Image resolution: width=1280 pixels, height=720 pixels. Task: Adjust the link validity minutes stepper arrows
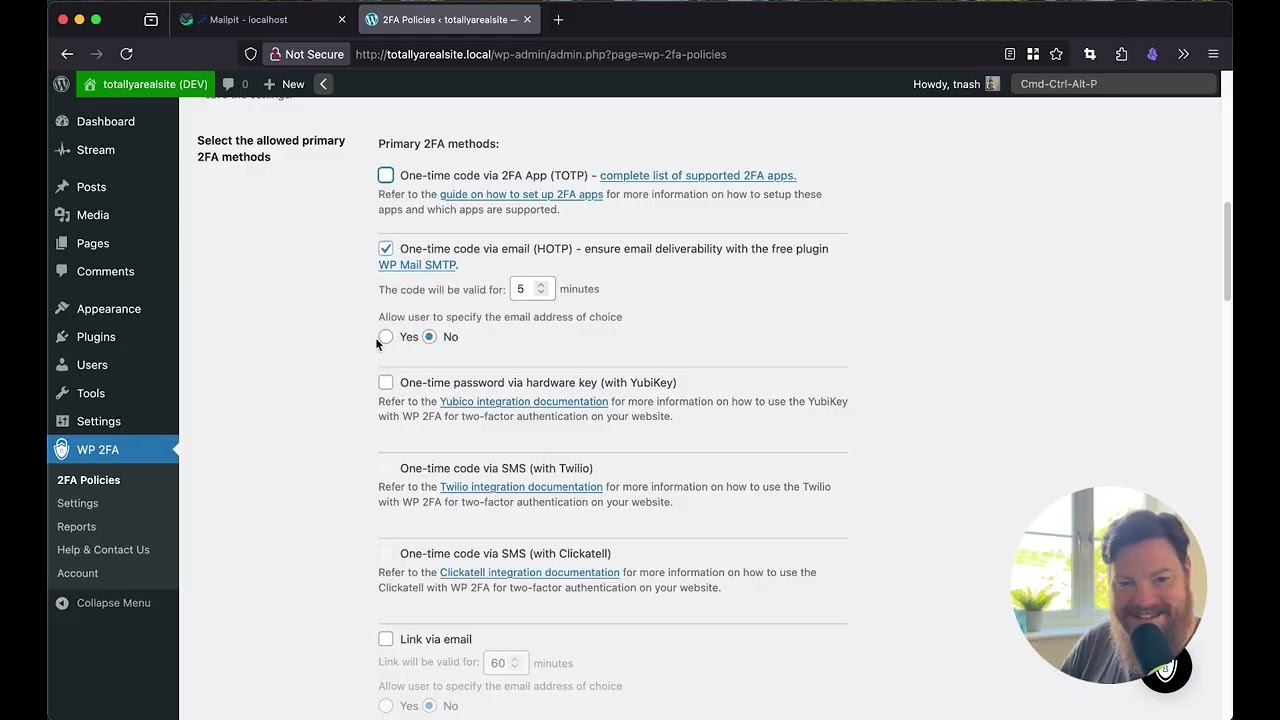[515, 663]
